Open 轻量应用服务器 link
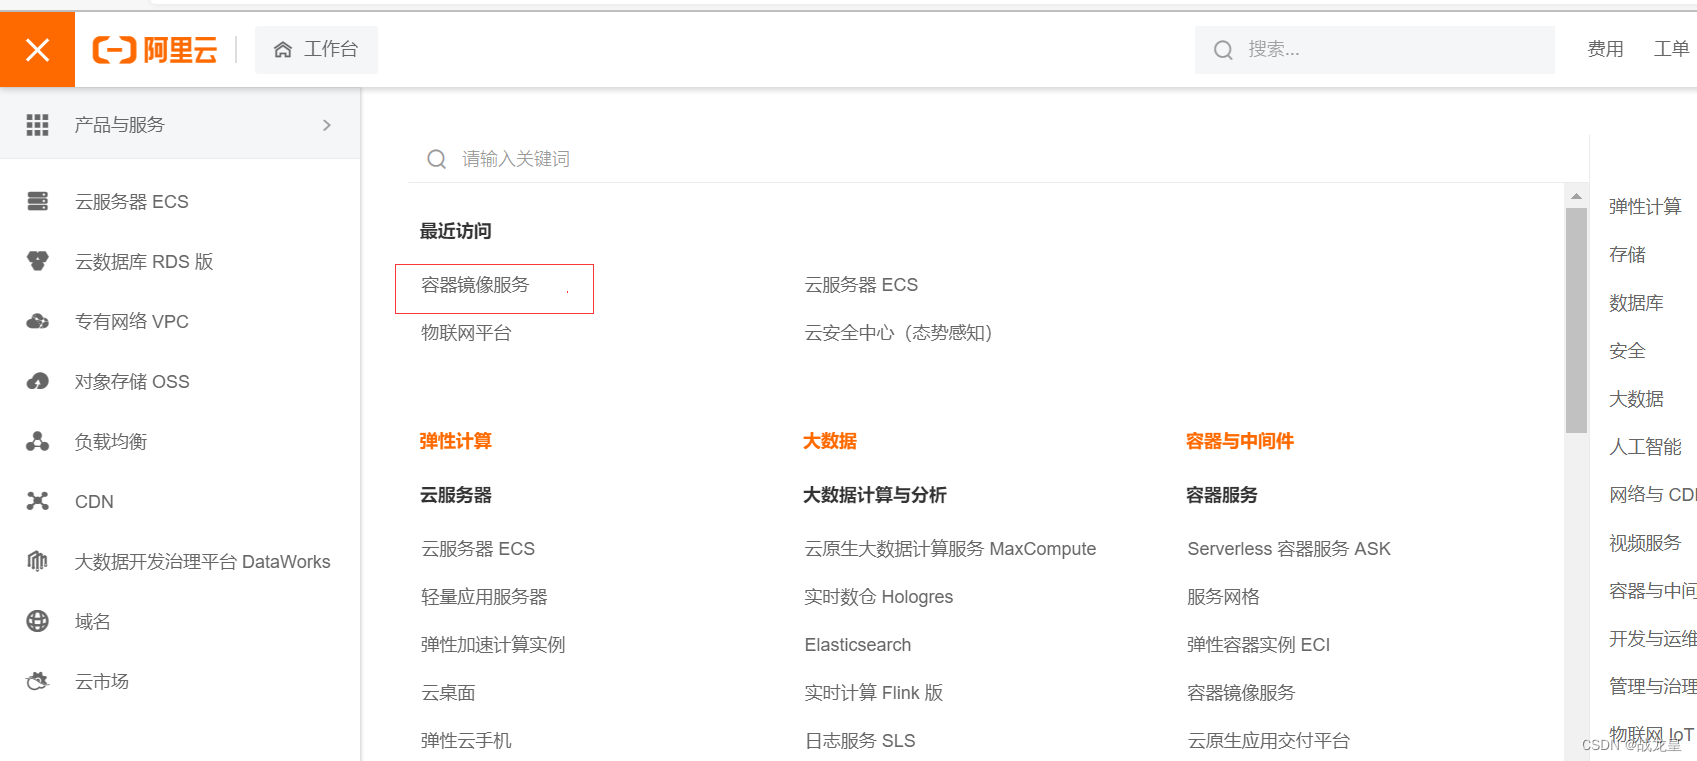The width and height of the screenshot is (1697, 761). coord(484,597)
